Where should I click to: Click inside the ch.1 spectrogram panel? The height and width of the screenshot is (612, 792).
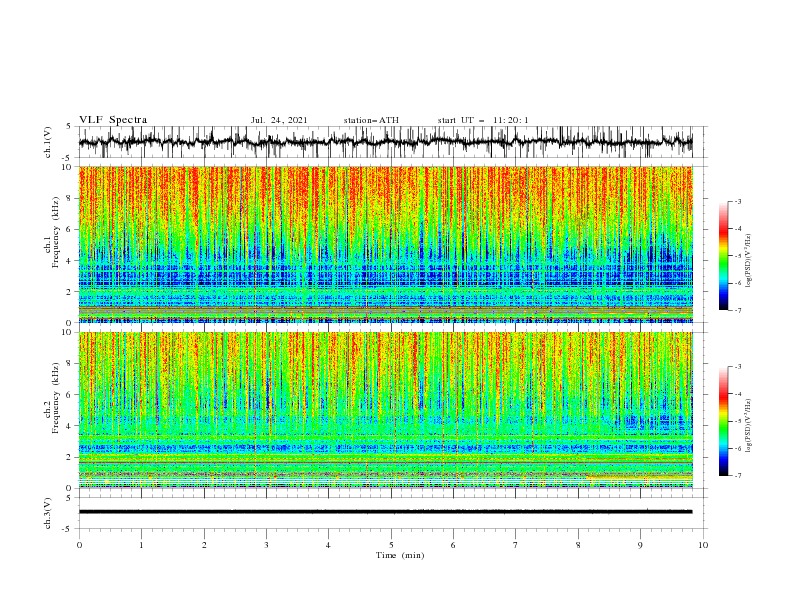click(x=385, y=244)
